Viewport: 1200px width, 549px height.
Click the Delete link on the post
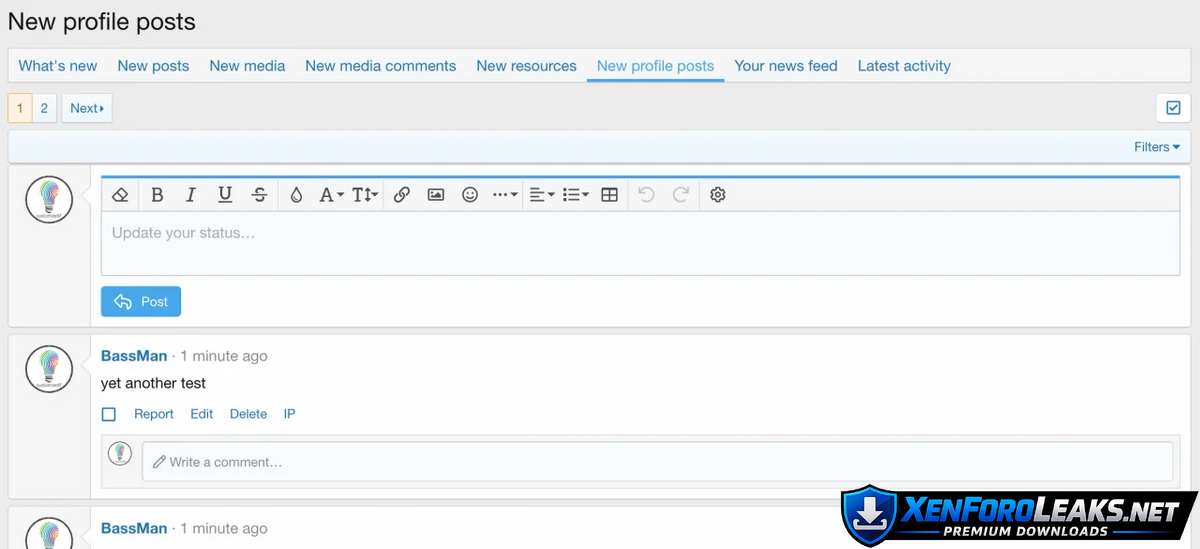point(248,414)
